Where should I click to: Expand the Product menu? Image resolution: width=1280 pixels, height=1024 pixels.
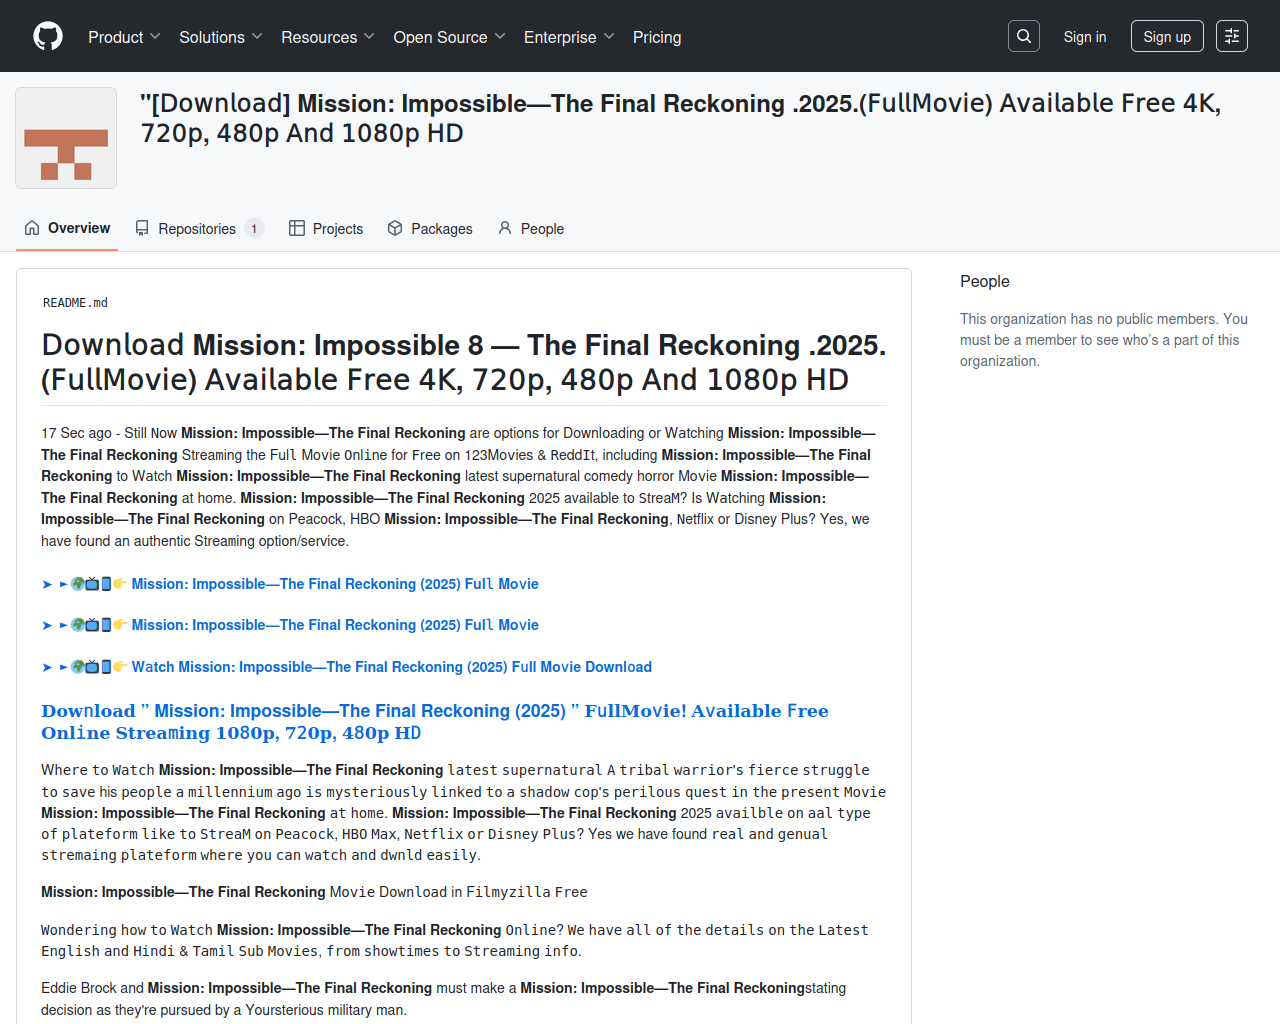(x=124, y=37)
